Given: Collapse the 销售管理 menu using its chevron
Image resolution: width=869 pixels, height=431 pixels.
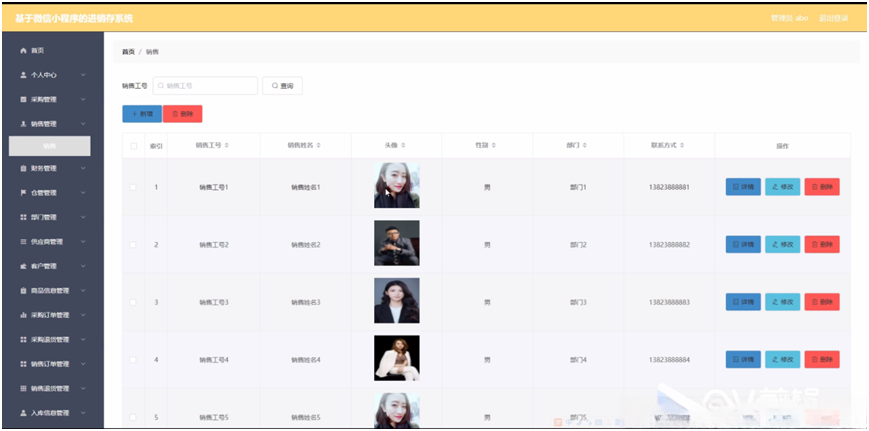Looking at the screenshot, I should click(83, 124).
